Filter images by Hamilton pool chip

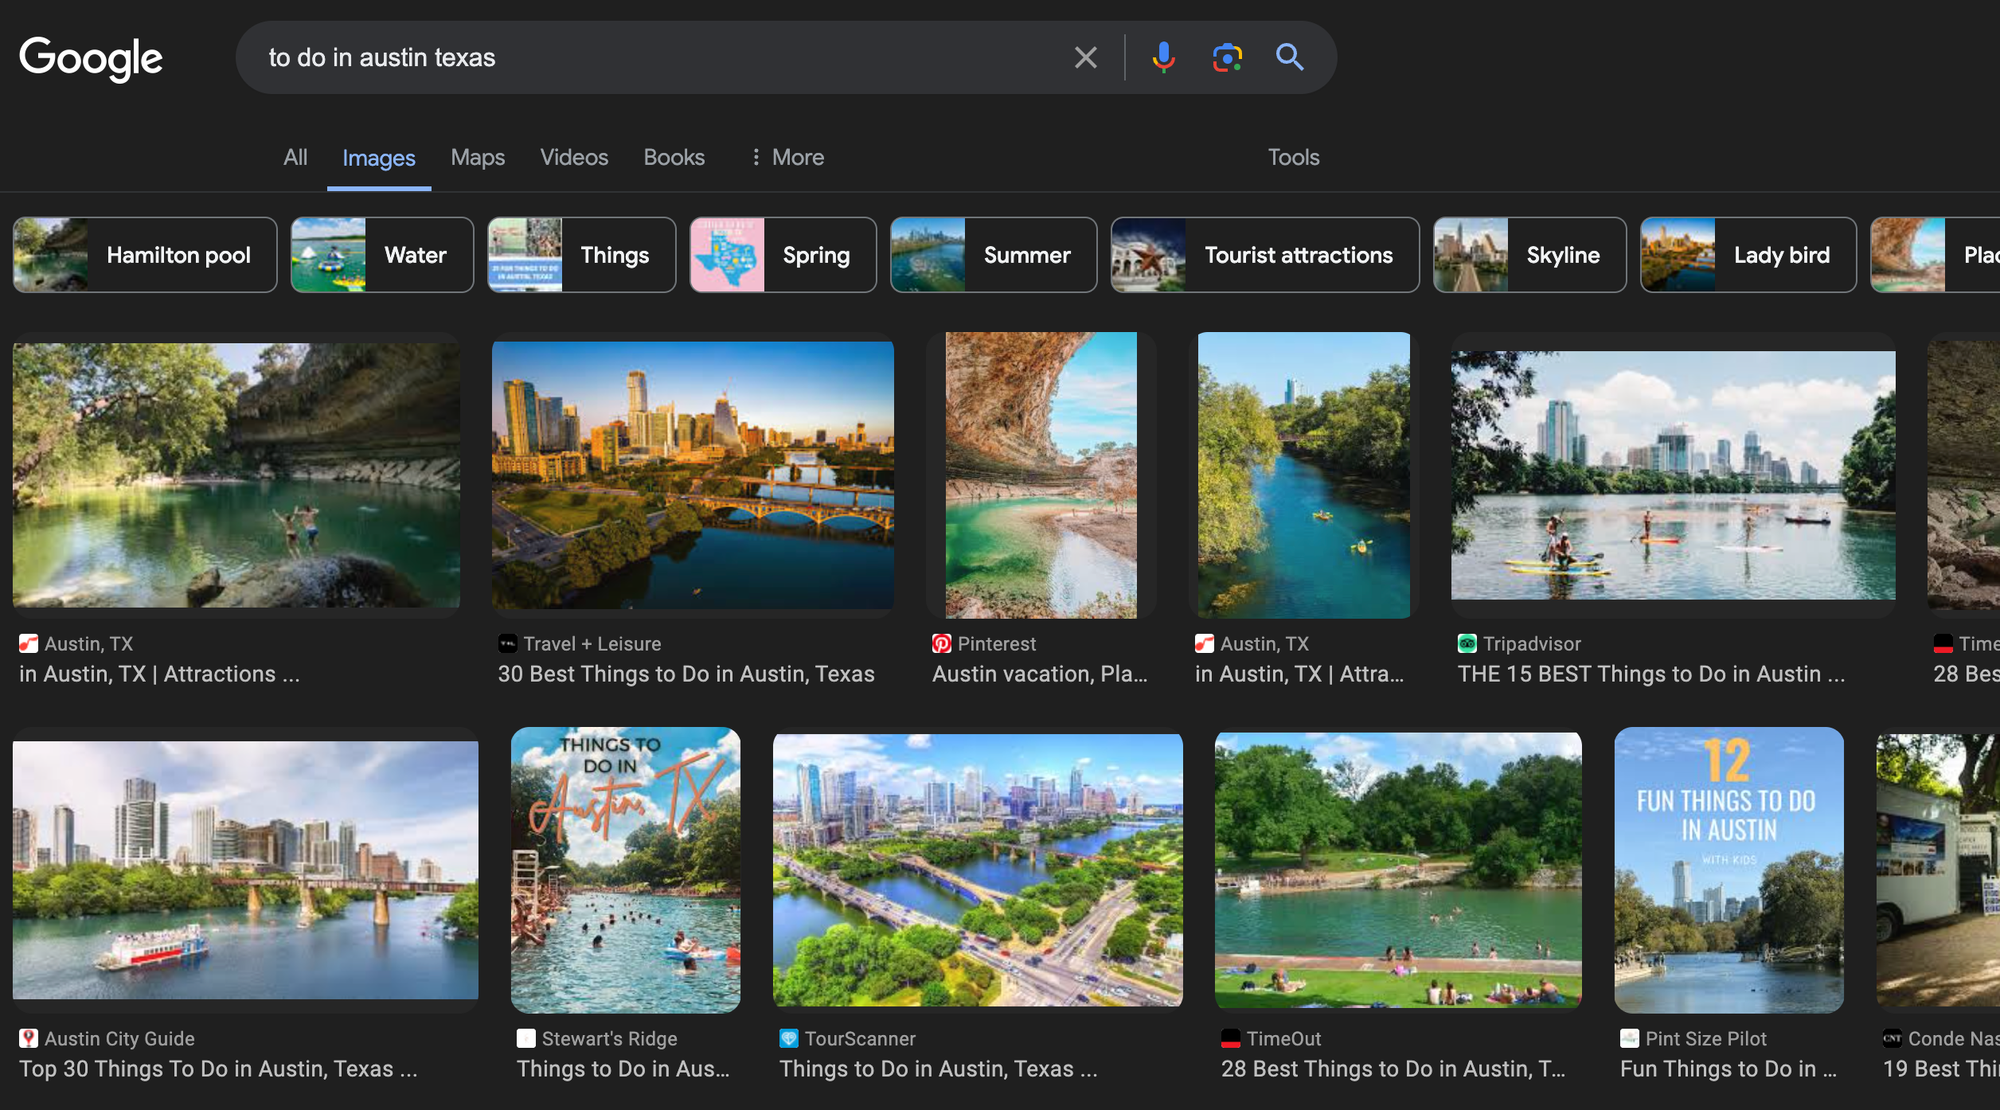(145, 255)
